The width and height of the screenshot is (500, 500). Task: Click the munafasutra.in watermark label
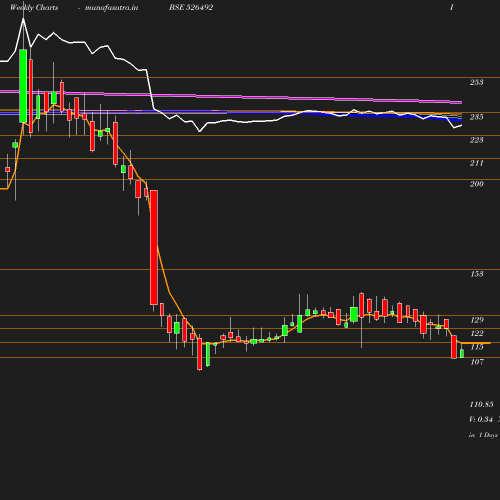pyautogui.click(x=111, y=8)
